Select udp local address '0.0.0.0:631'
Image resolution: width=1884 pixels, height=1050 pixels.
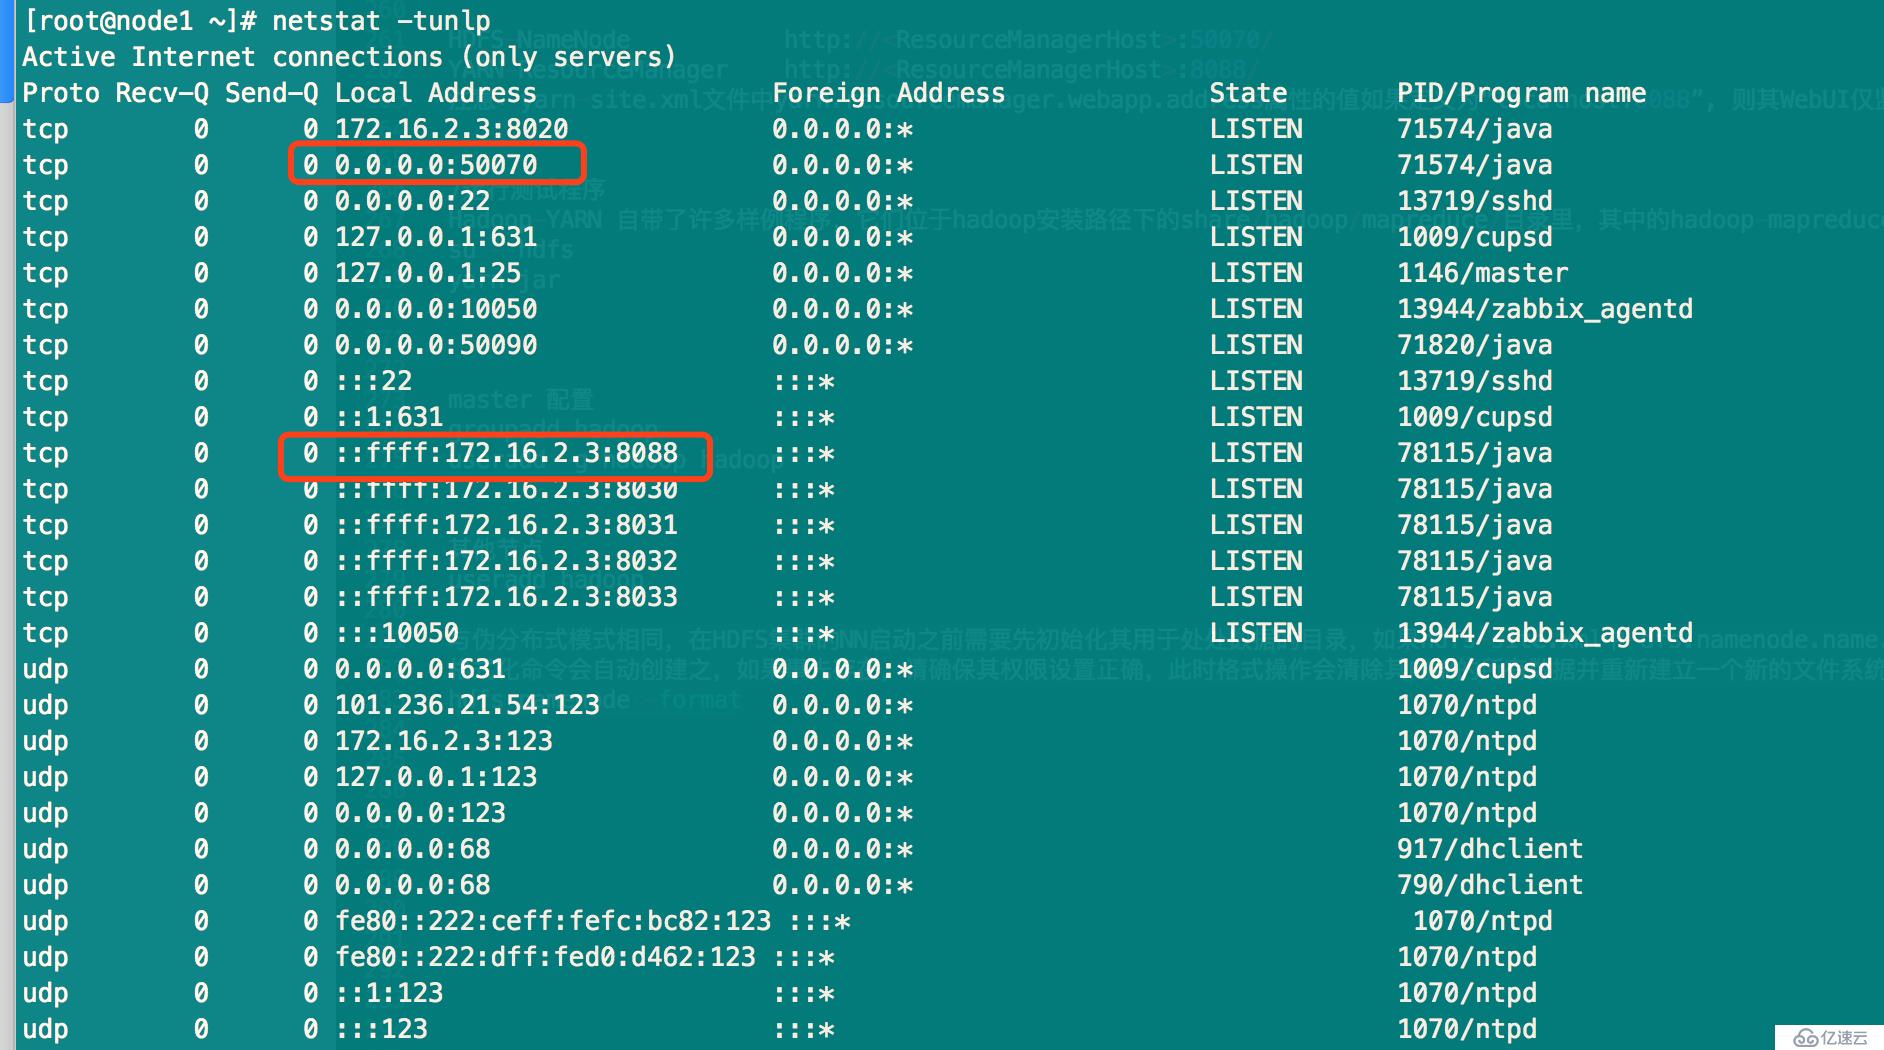point(420,669)
